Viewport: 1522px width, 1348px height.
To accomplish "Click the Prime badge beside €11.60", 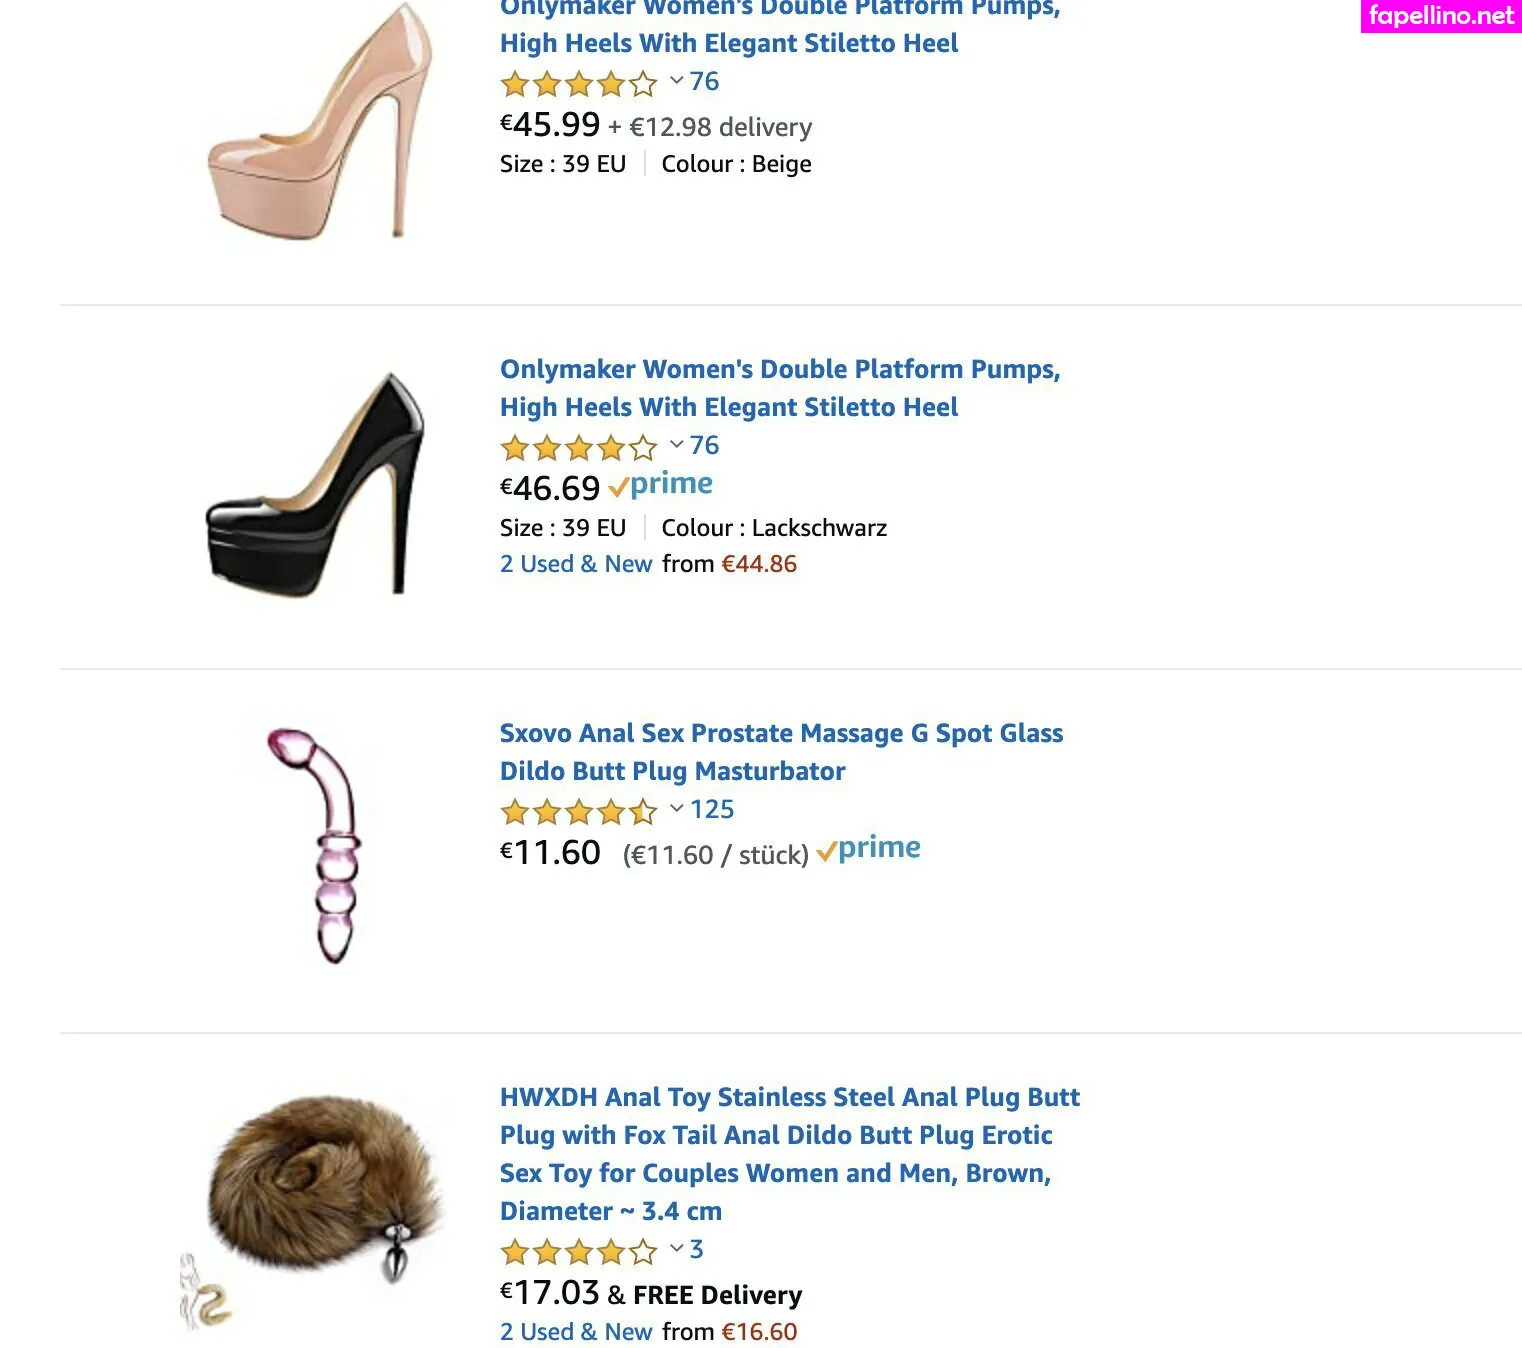I will pos(868,849).
